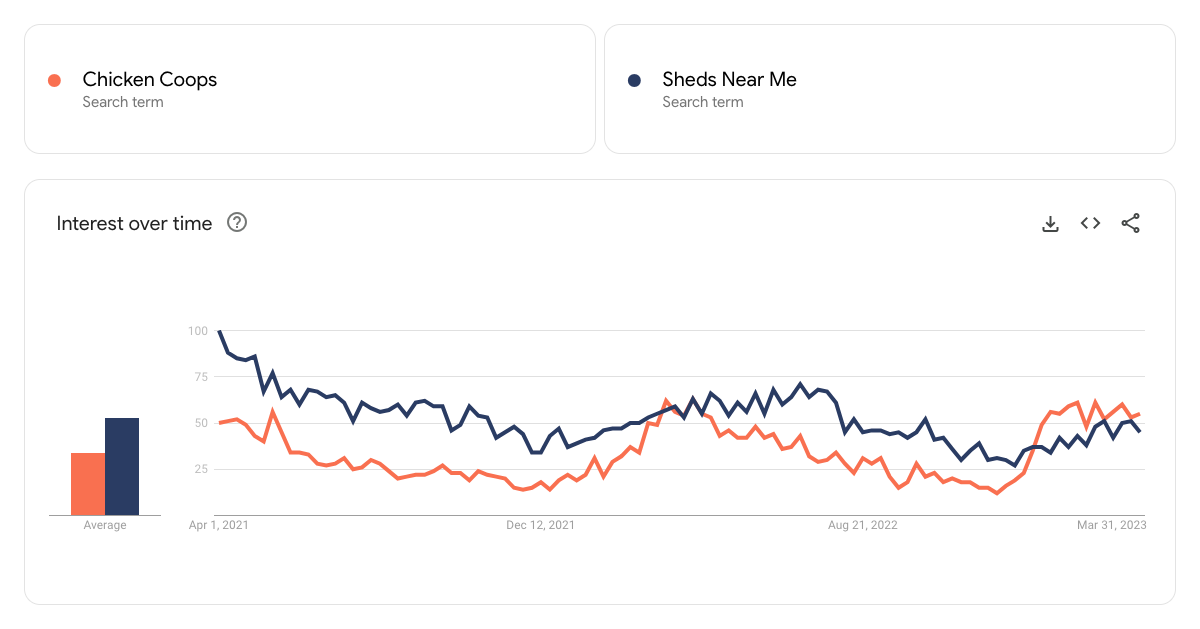Click the navy line's peak at 100

(x=219, y=331)
